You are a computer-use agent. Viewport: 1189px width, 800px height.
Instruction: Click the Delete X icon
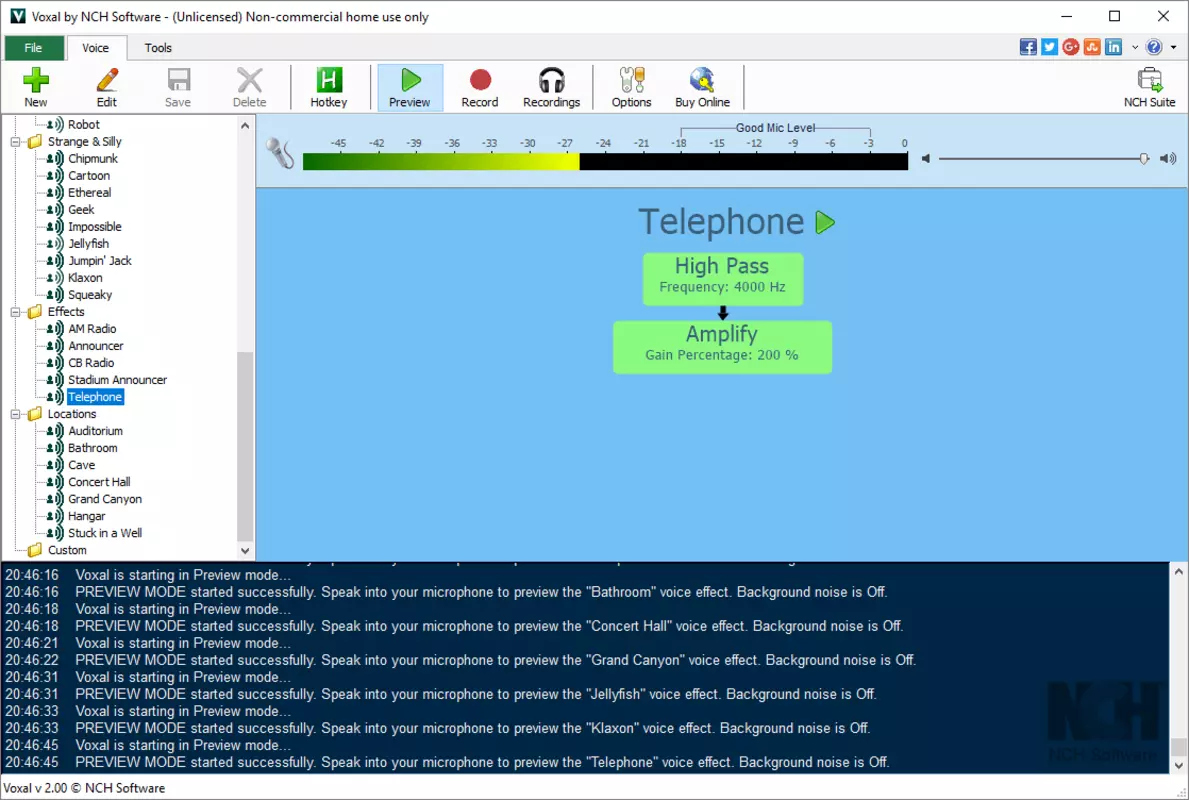pos(249,87)
